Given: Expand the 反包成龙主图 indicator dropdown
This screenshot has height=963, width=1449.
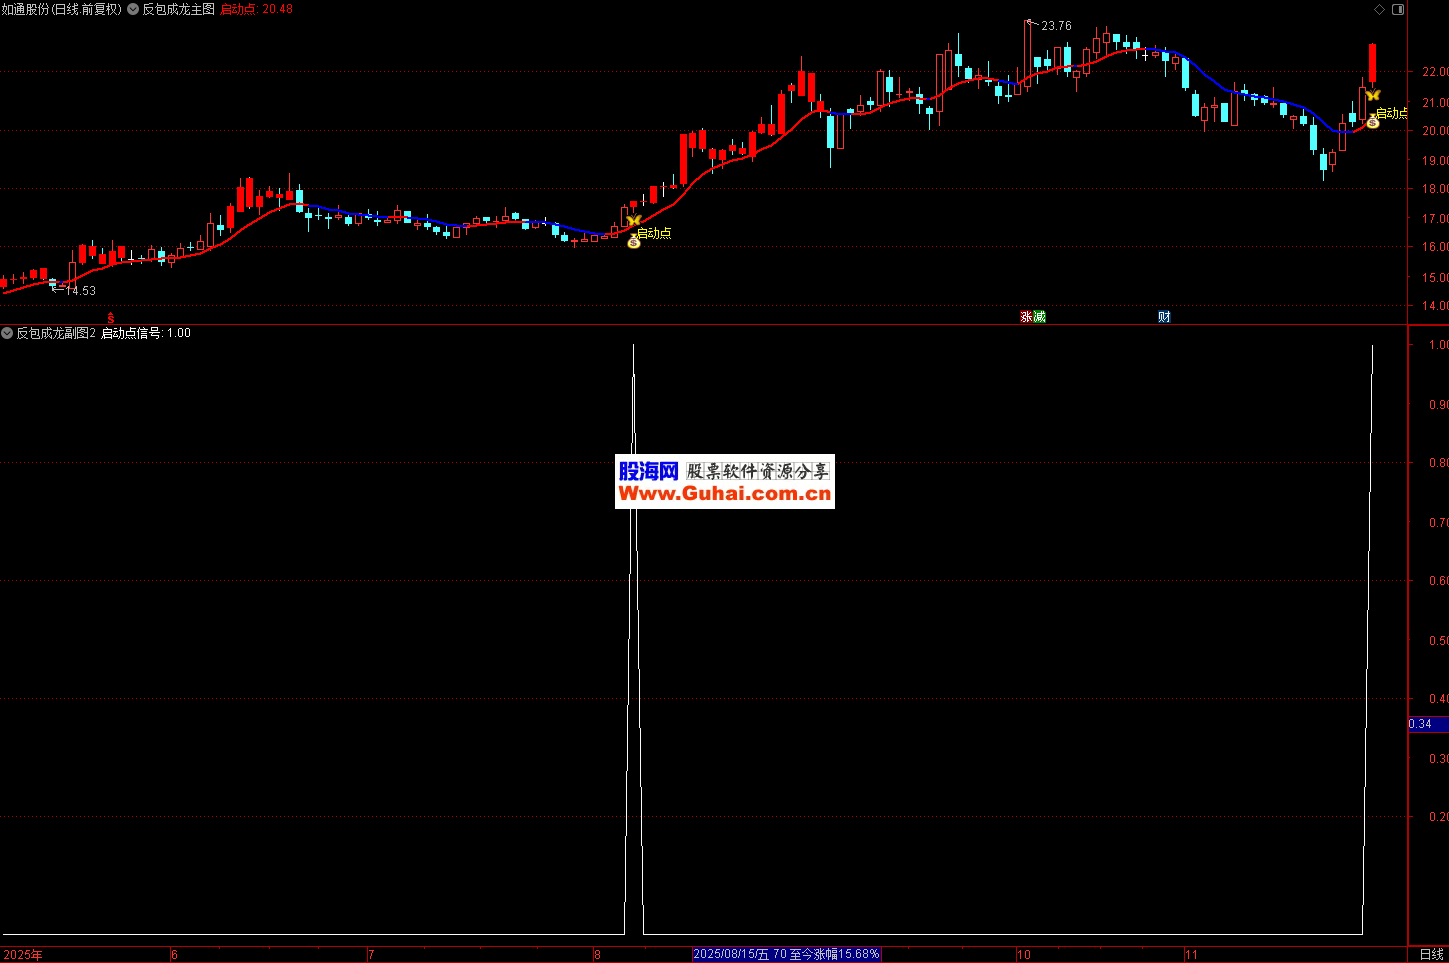Looking at the screenshot, I should click(133, 9).
